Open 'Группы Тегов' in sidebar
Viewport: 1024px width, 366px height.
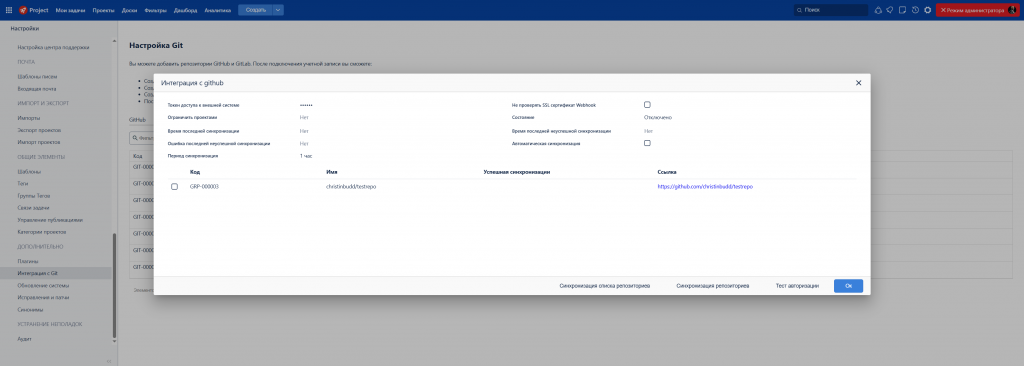click(34, 195)
